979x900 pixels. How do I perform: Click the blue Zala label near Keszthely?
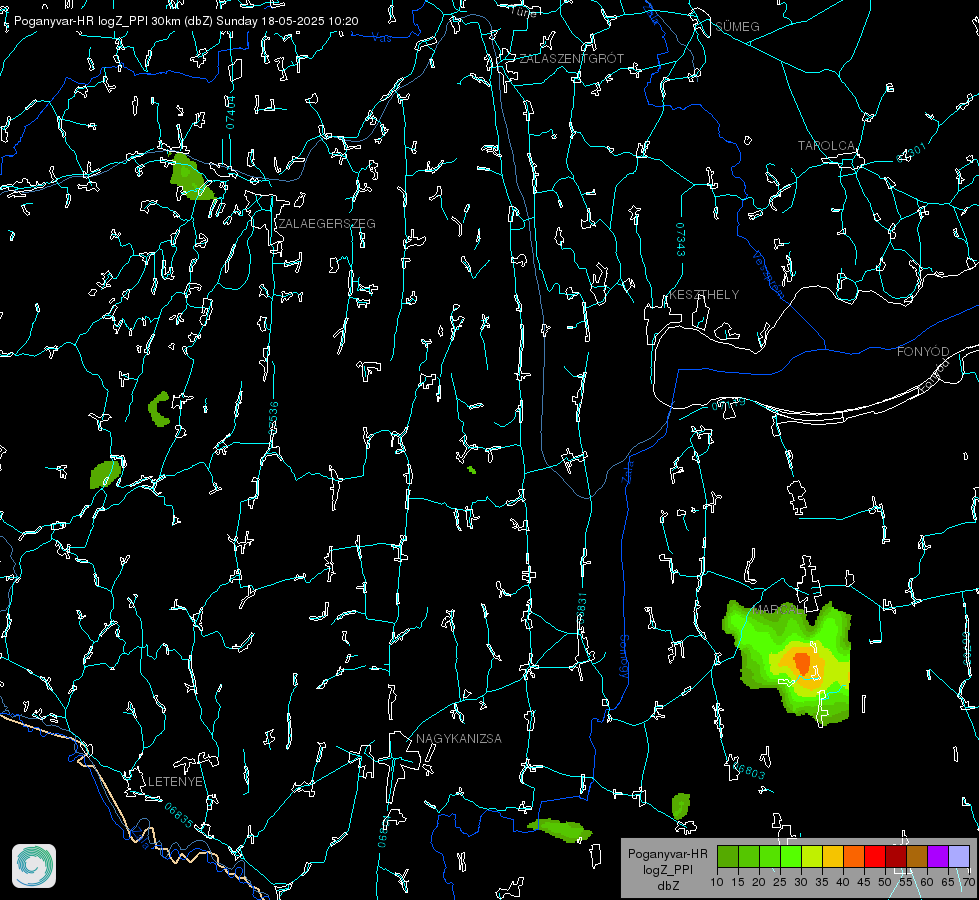628,470
